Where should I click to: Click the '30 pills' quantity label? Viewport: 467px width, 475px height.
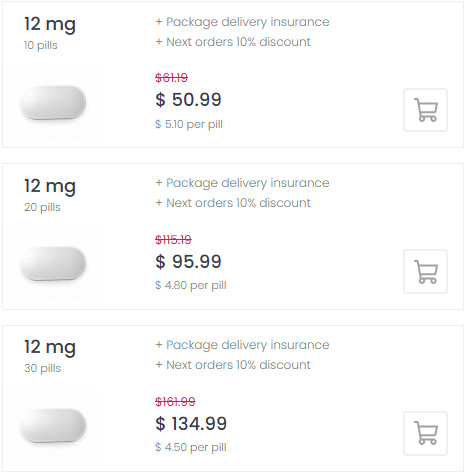point(42,368)
